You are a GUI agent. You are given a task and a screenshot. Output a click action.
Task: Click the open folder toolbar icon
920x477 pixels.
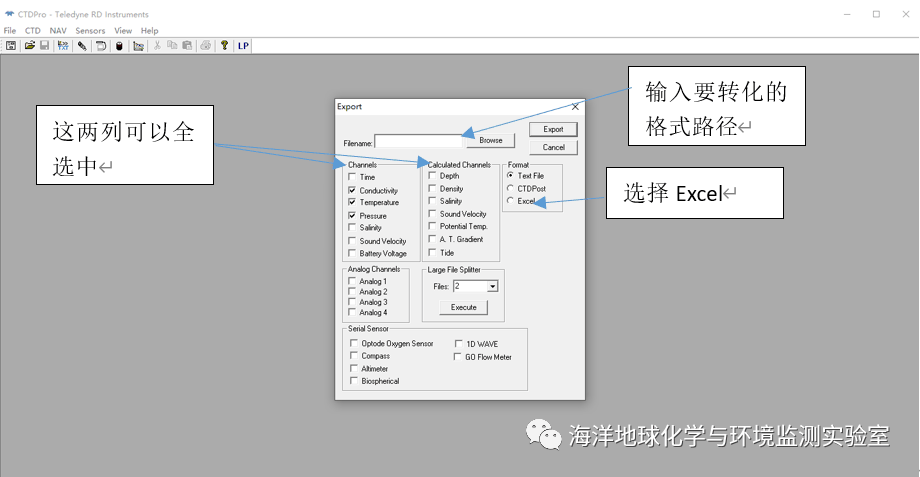pos(30,45)
